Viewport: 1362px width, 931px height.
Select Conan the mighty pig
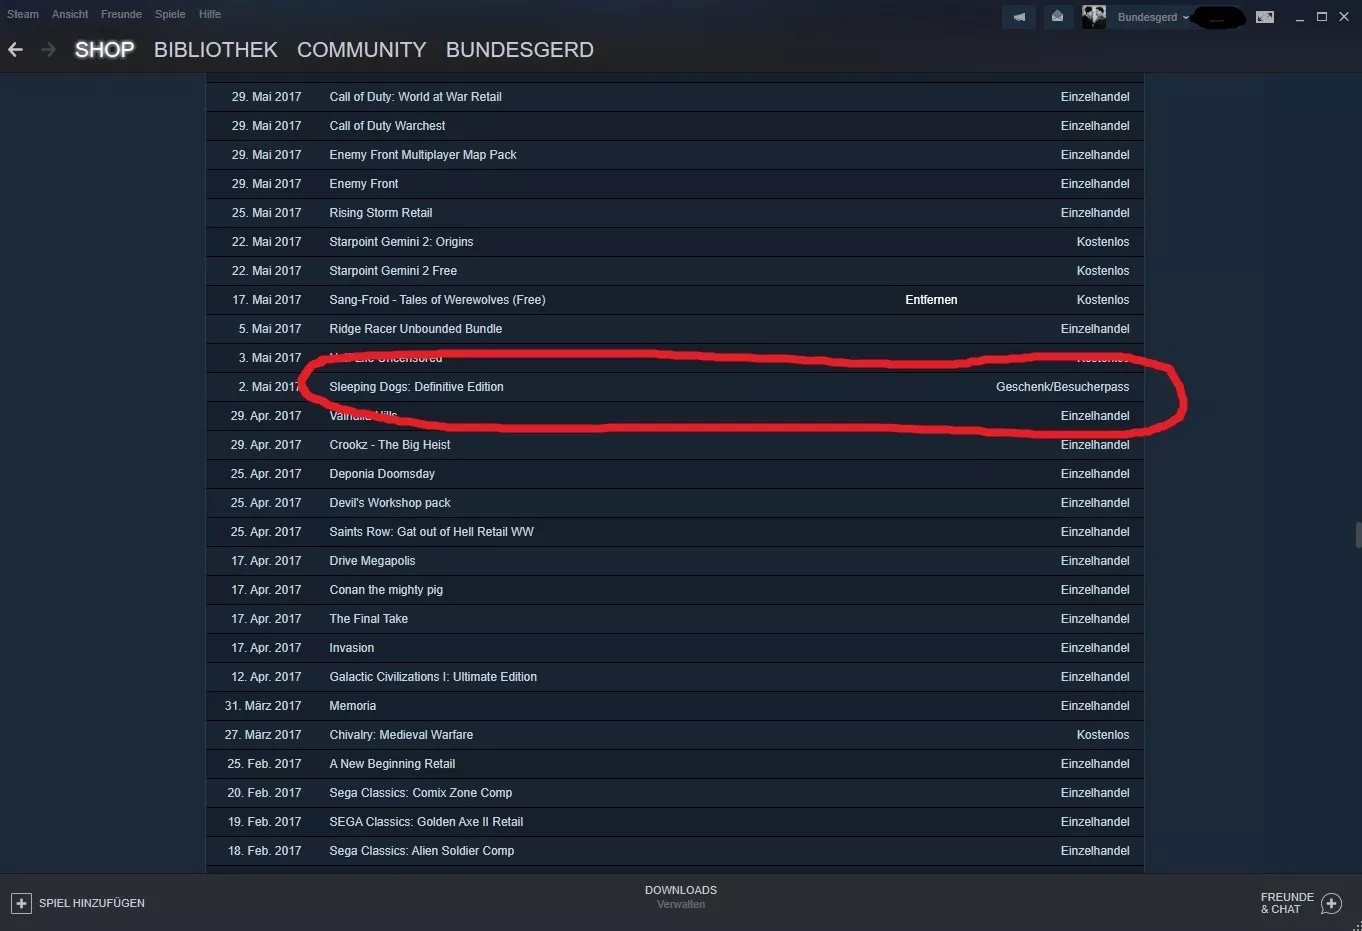pyautogui.click(x=386, y=590)
